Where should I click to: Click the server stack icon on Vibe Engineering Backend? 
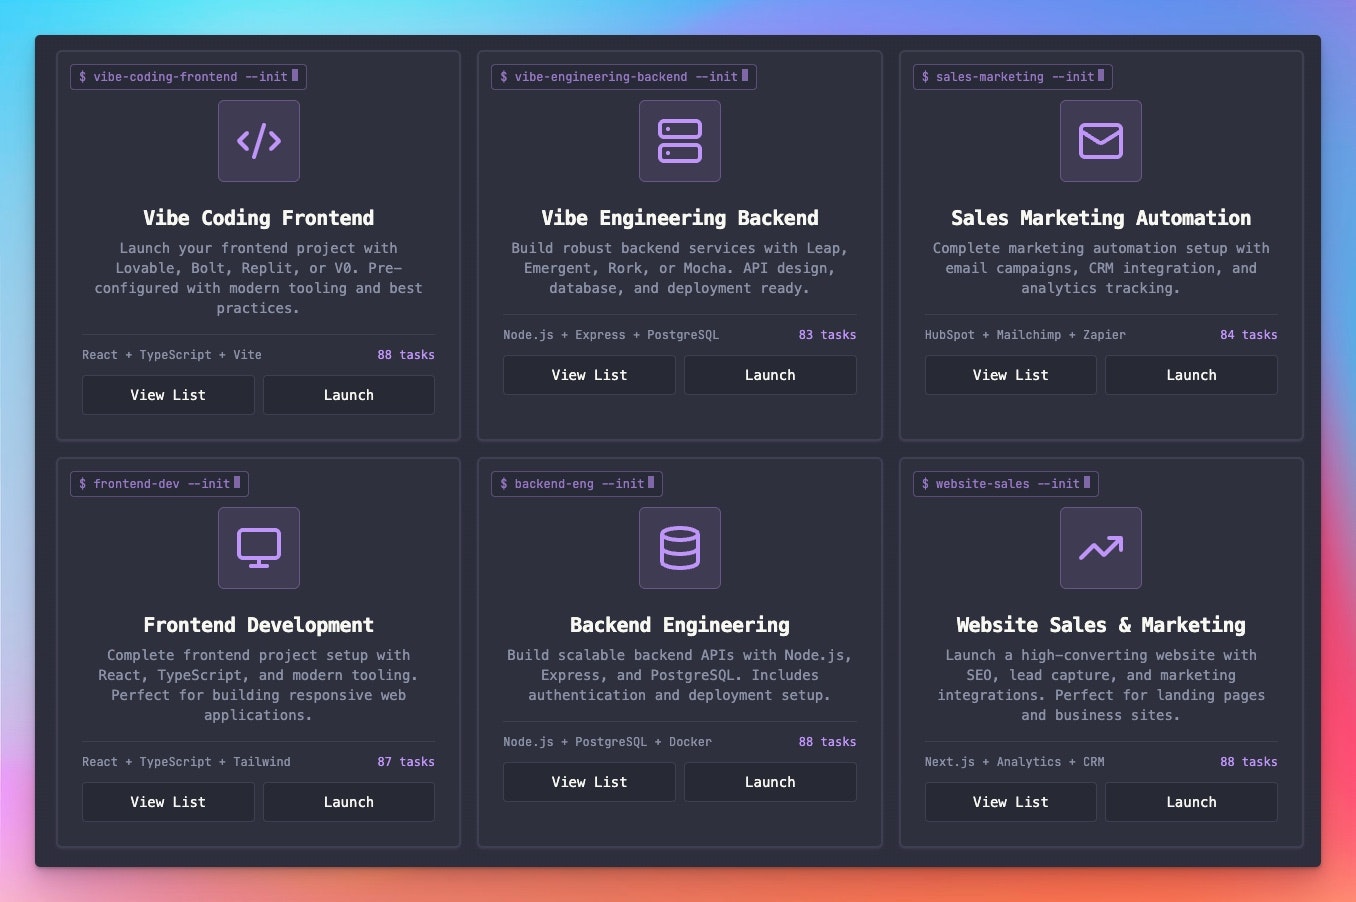coord(680,140)
